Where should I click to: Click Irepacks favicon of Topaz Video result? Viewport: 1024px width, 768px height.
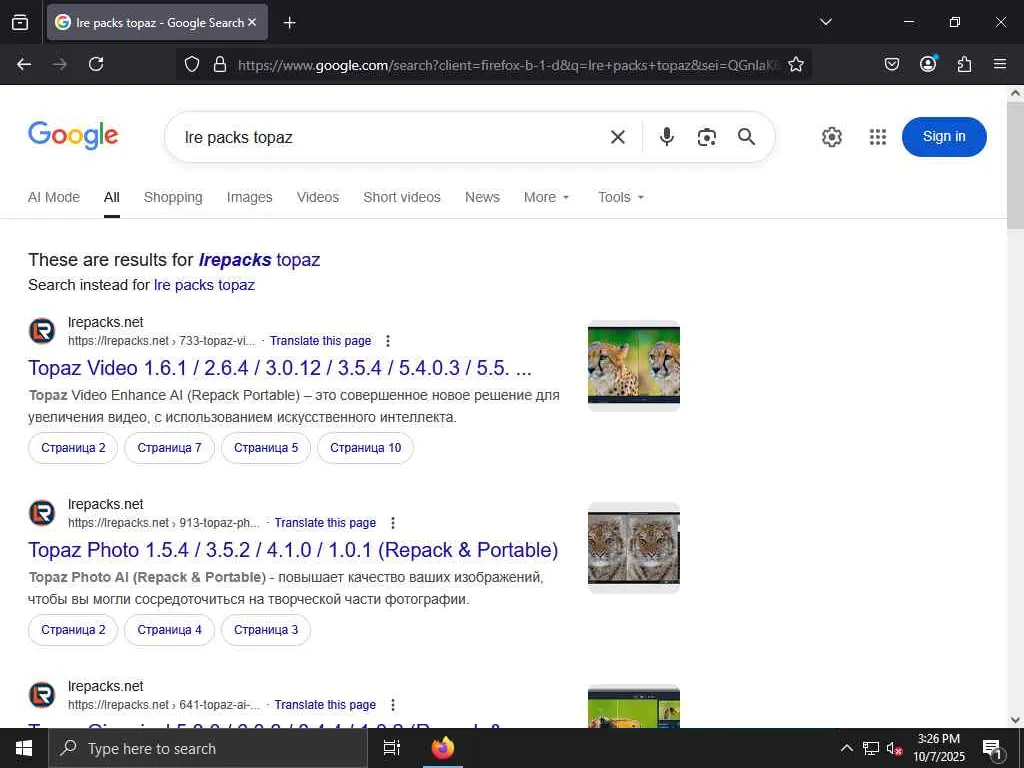[x=42, y=331]
